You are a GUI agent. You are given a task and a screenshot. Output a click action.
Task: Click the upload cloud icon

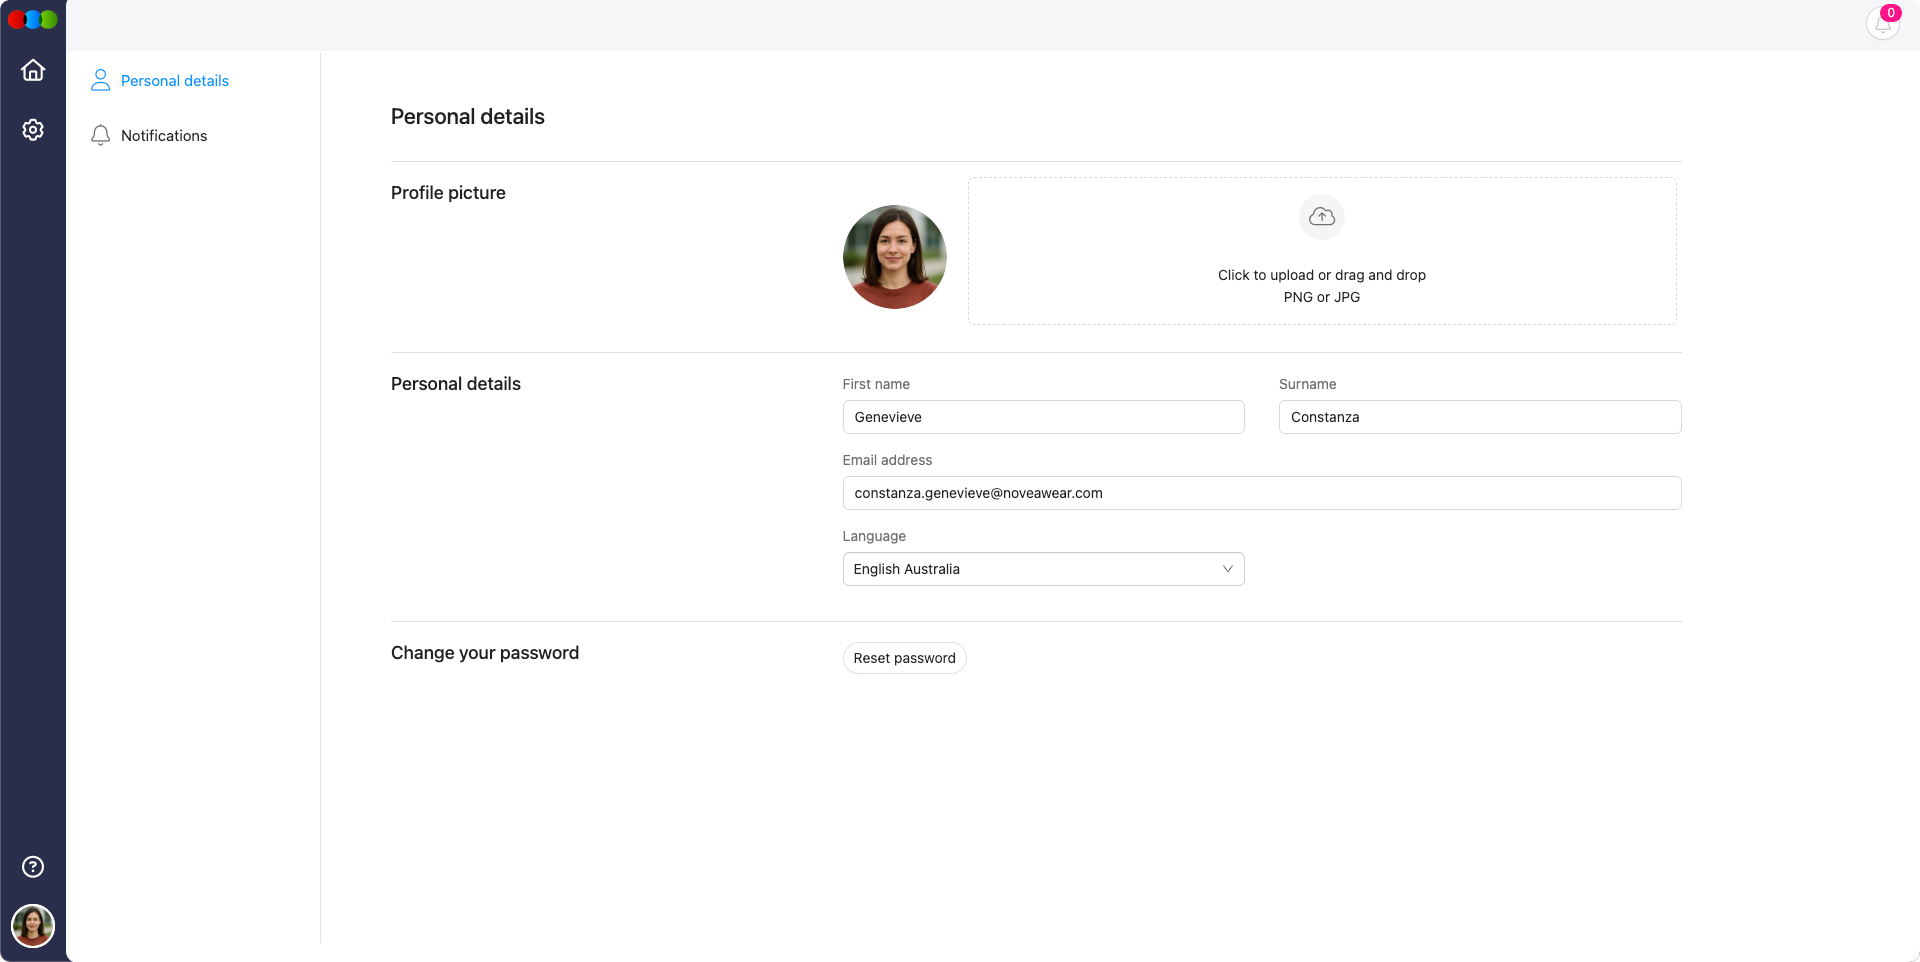(x=1321, y=217)
